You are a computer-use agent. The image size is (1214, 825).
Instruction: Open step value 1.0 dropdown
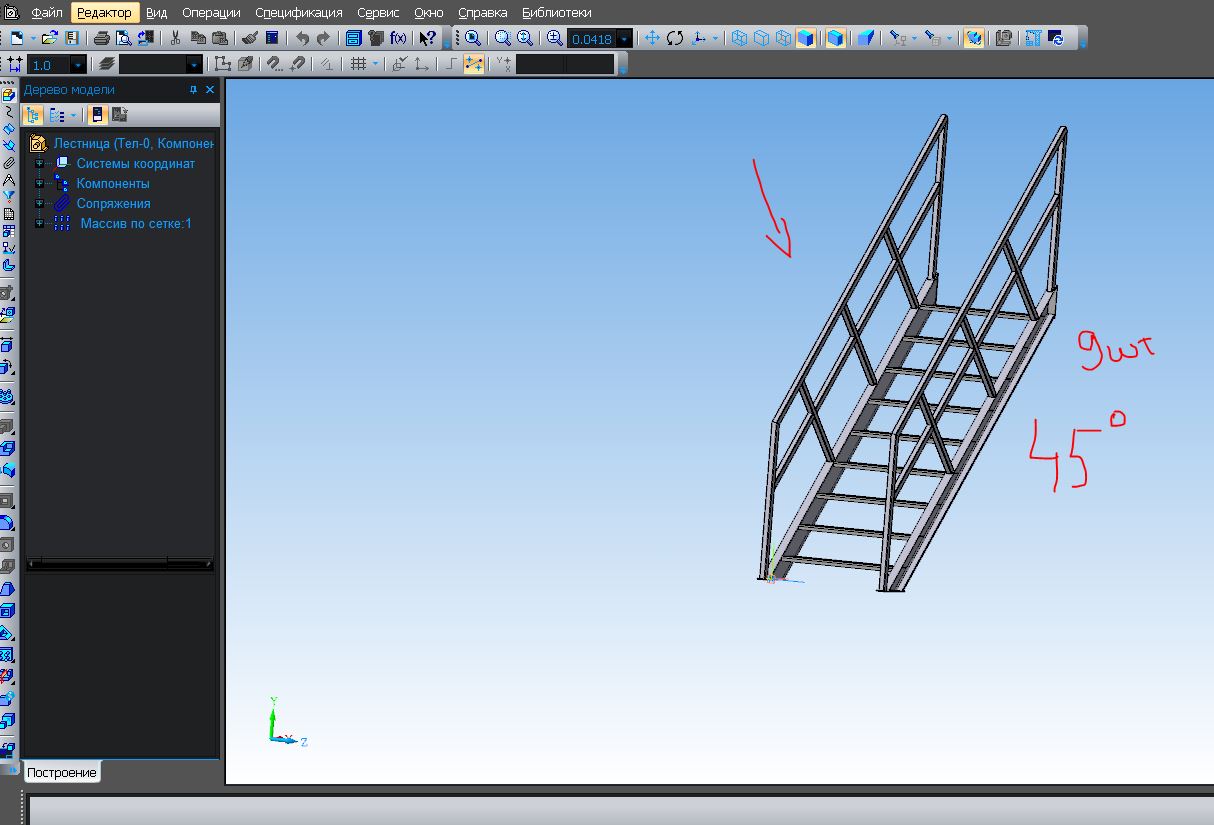[x=78, y=64]
